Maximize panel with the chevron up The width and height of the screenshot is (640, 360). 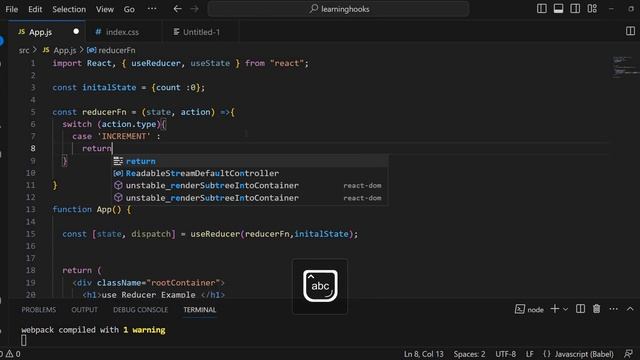click(x=630, y=309)
